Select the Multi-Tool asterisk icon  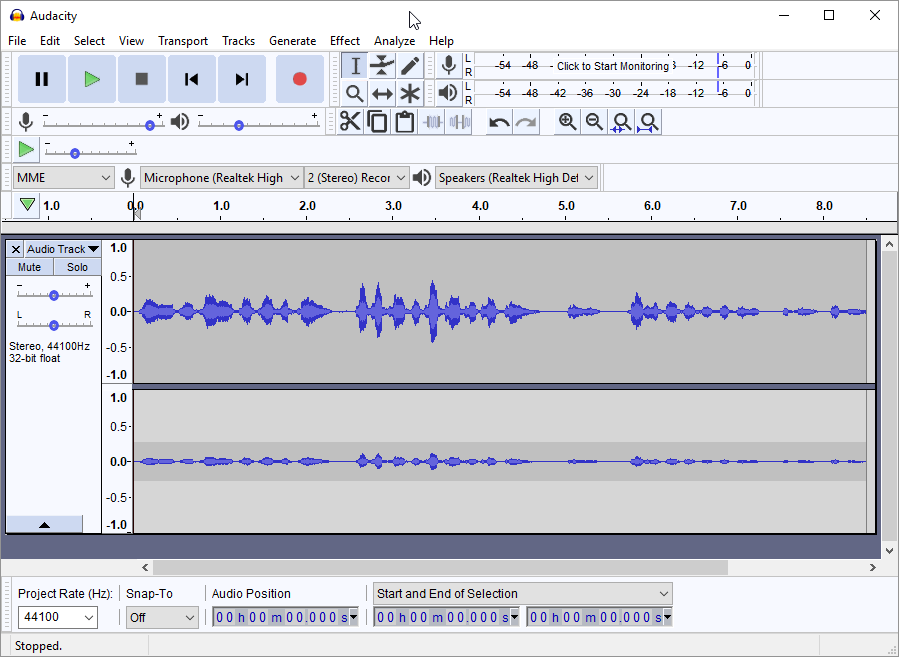coord(410,94)
